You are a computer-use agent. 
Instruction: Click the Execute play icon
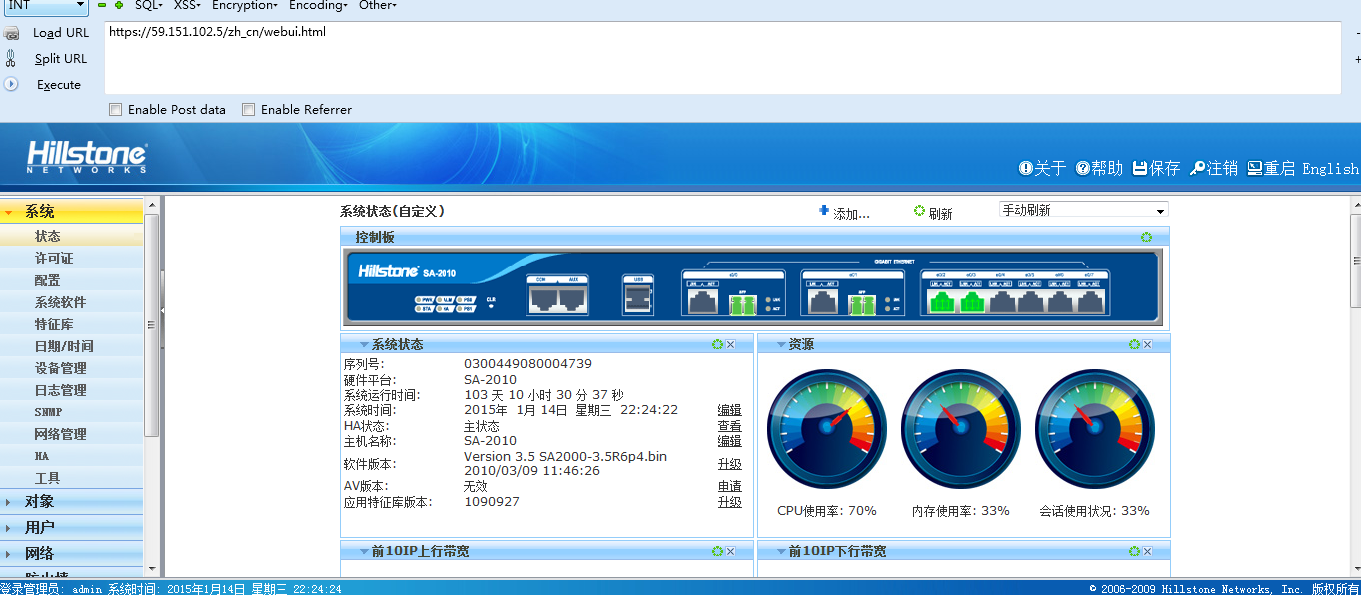click(x=12, y=84)
